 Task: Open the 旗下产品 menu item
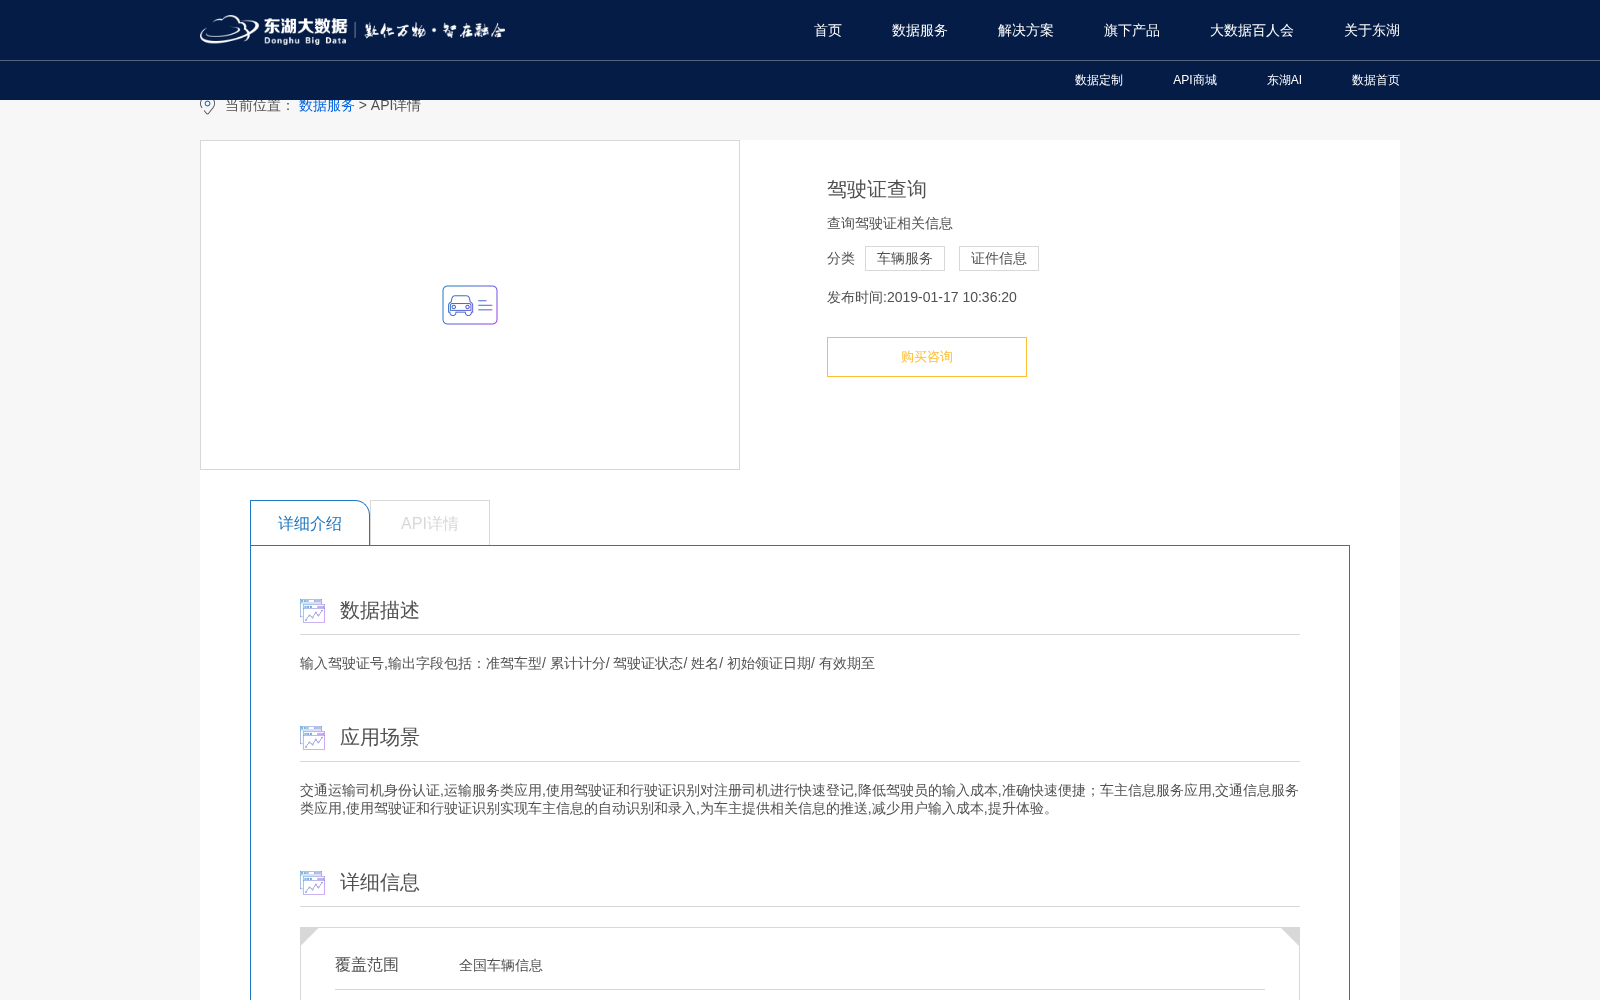pos(1132,30)
